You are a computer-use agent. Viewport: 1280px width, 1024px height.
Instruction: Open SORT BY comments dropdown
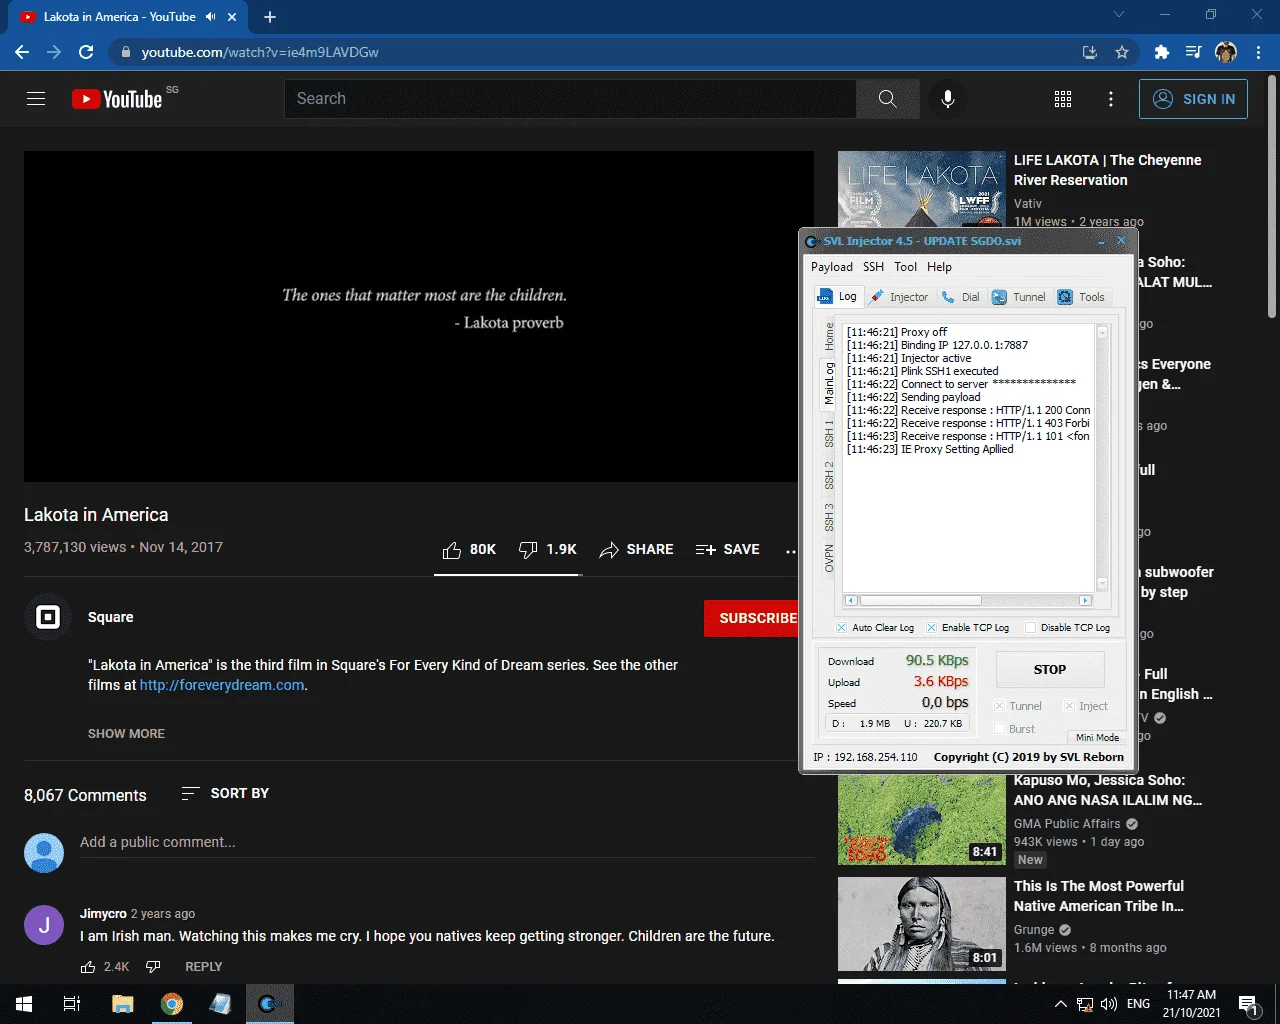[x=225, y=793]
